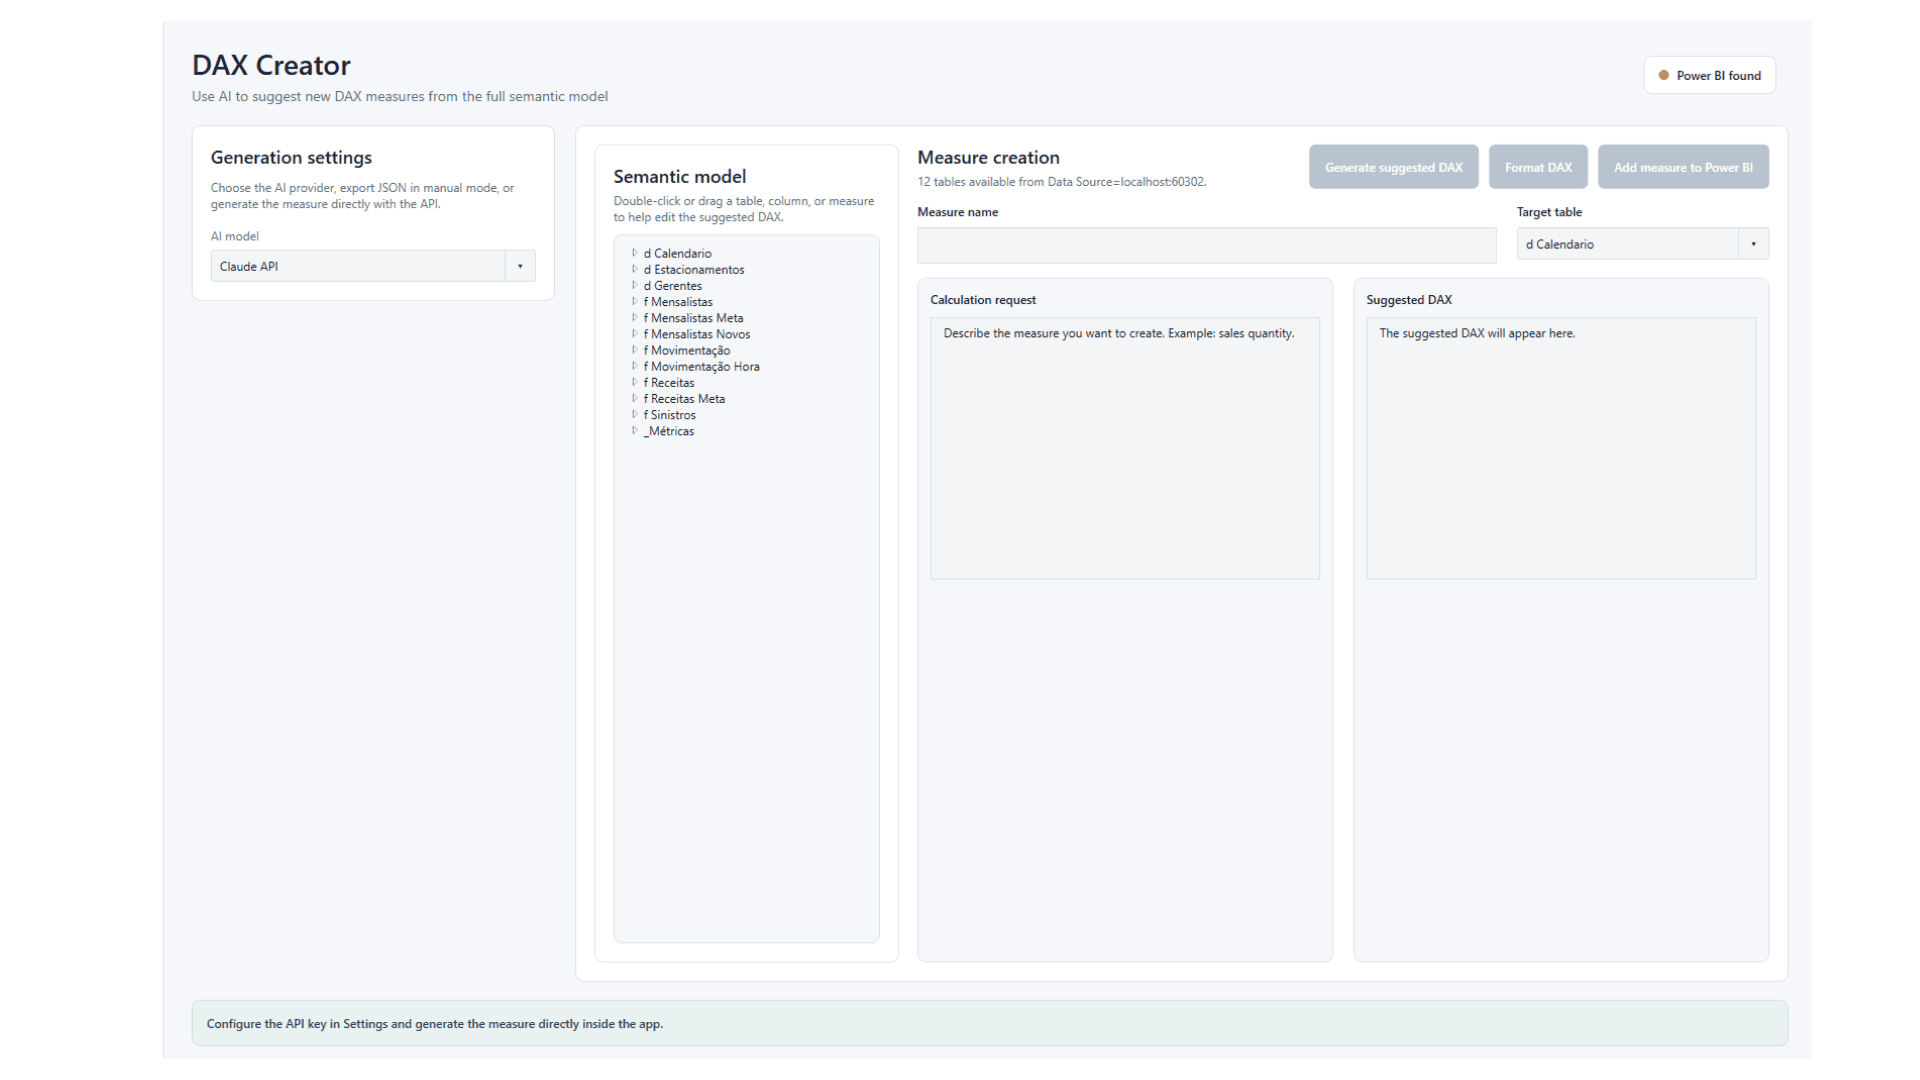
Task: Expand the d Calendario table node
Action: [x=634, y=253]
